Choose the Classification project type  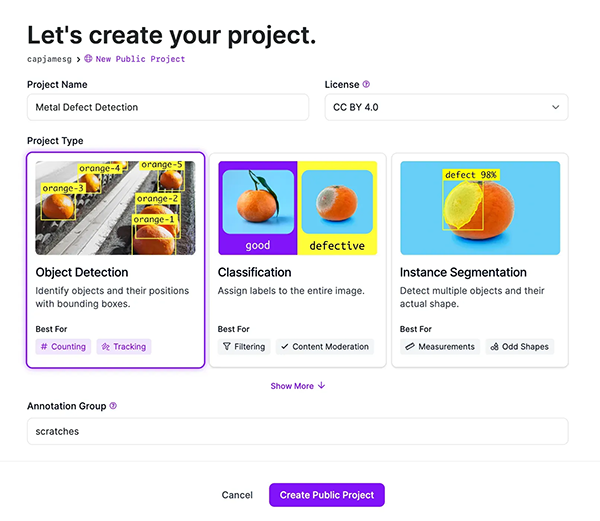click(298, 260)
